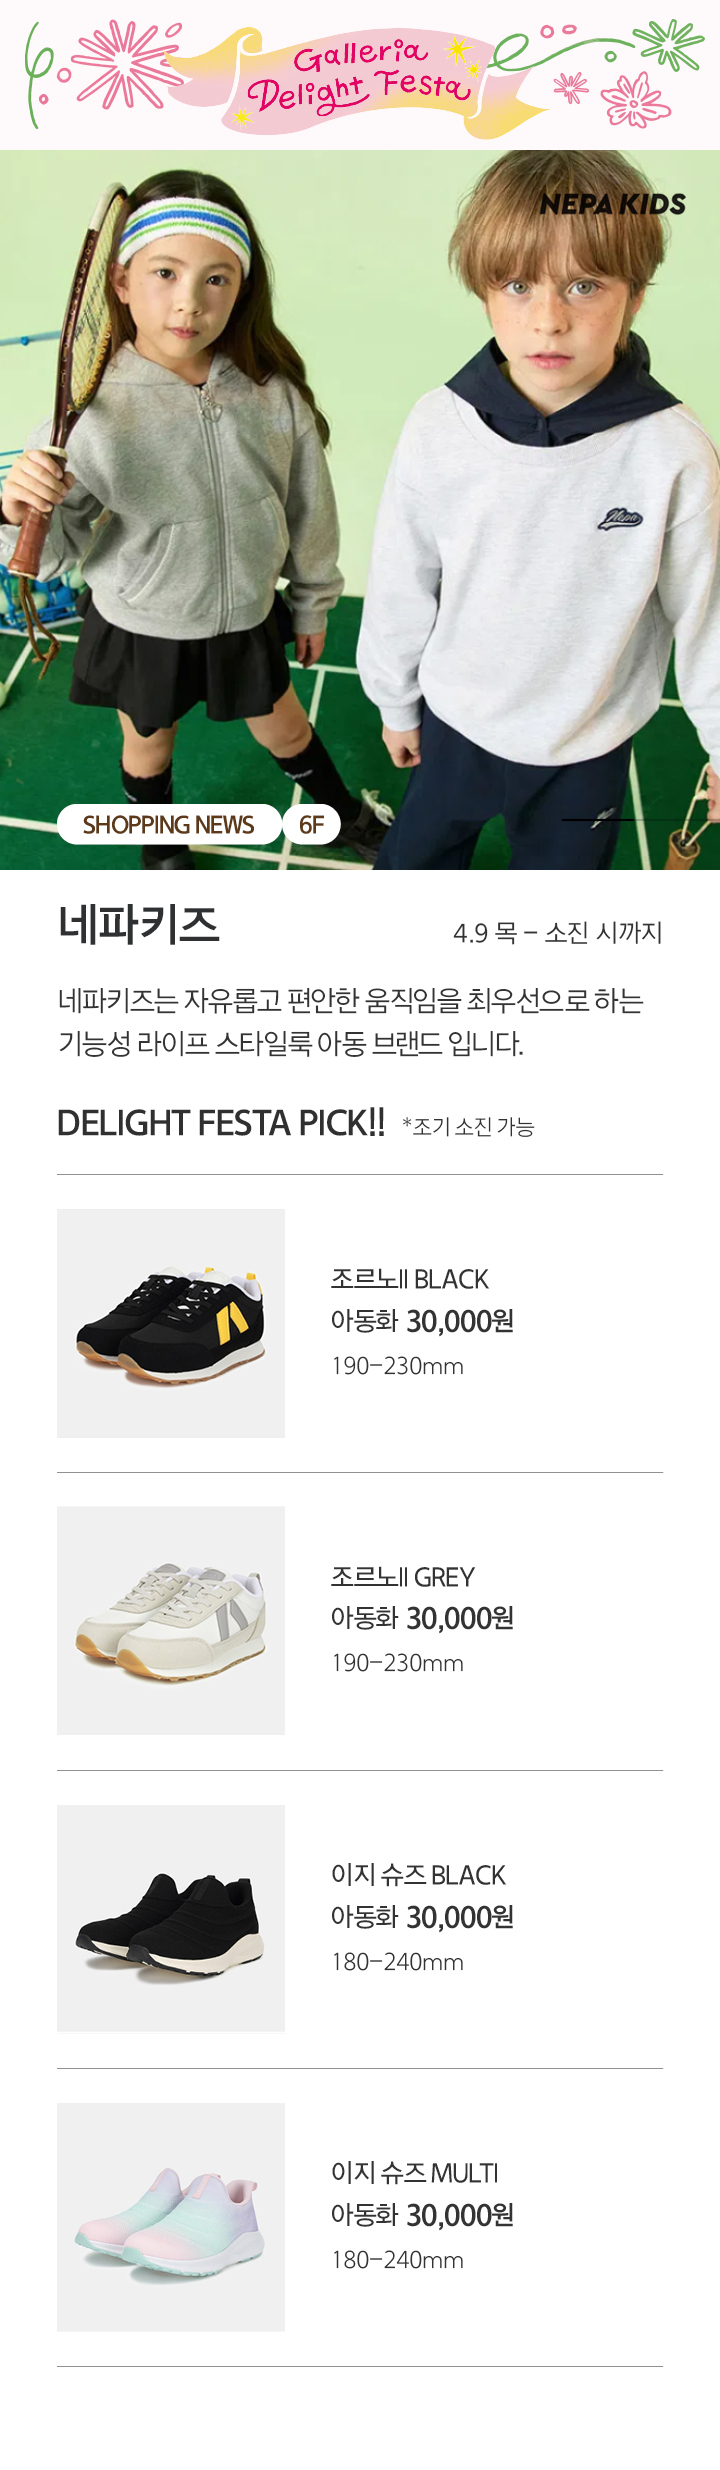Click the 조르노II BLACK product name
This screenshot has height=2470, width=720.
coord(410,1279)
